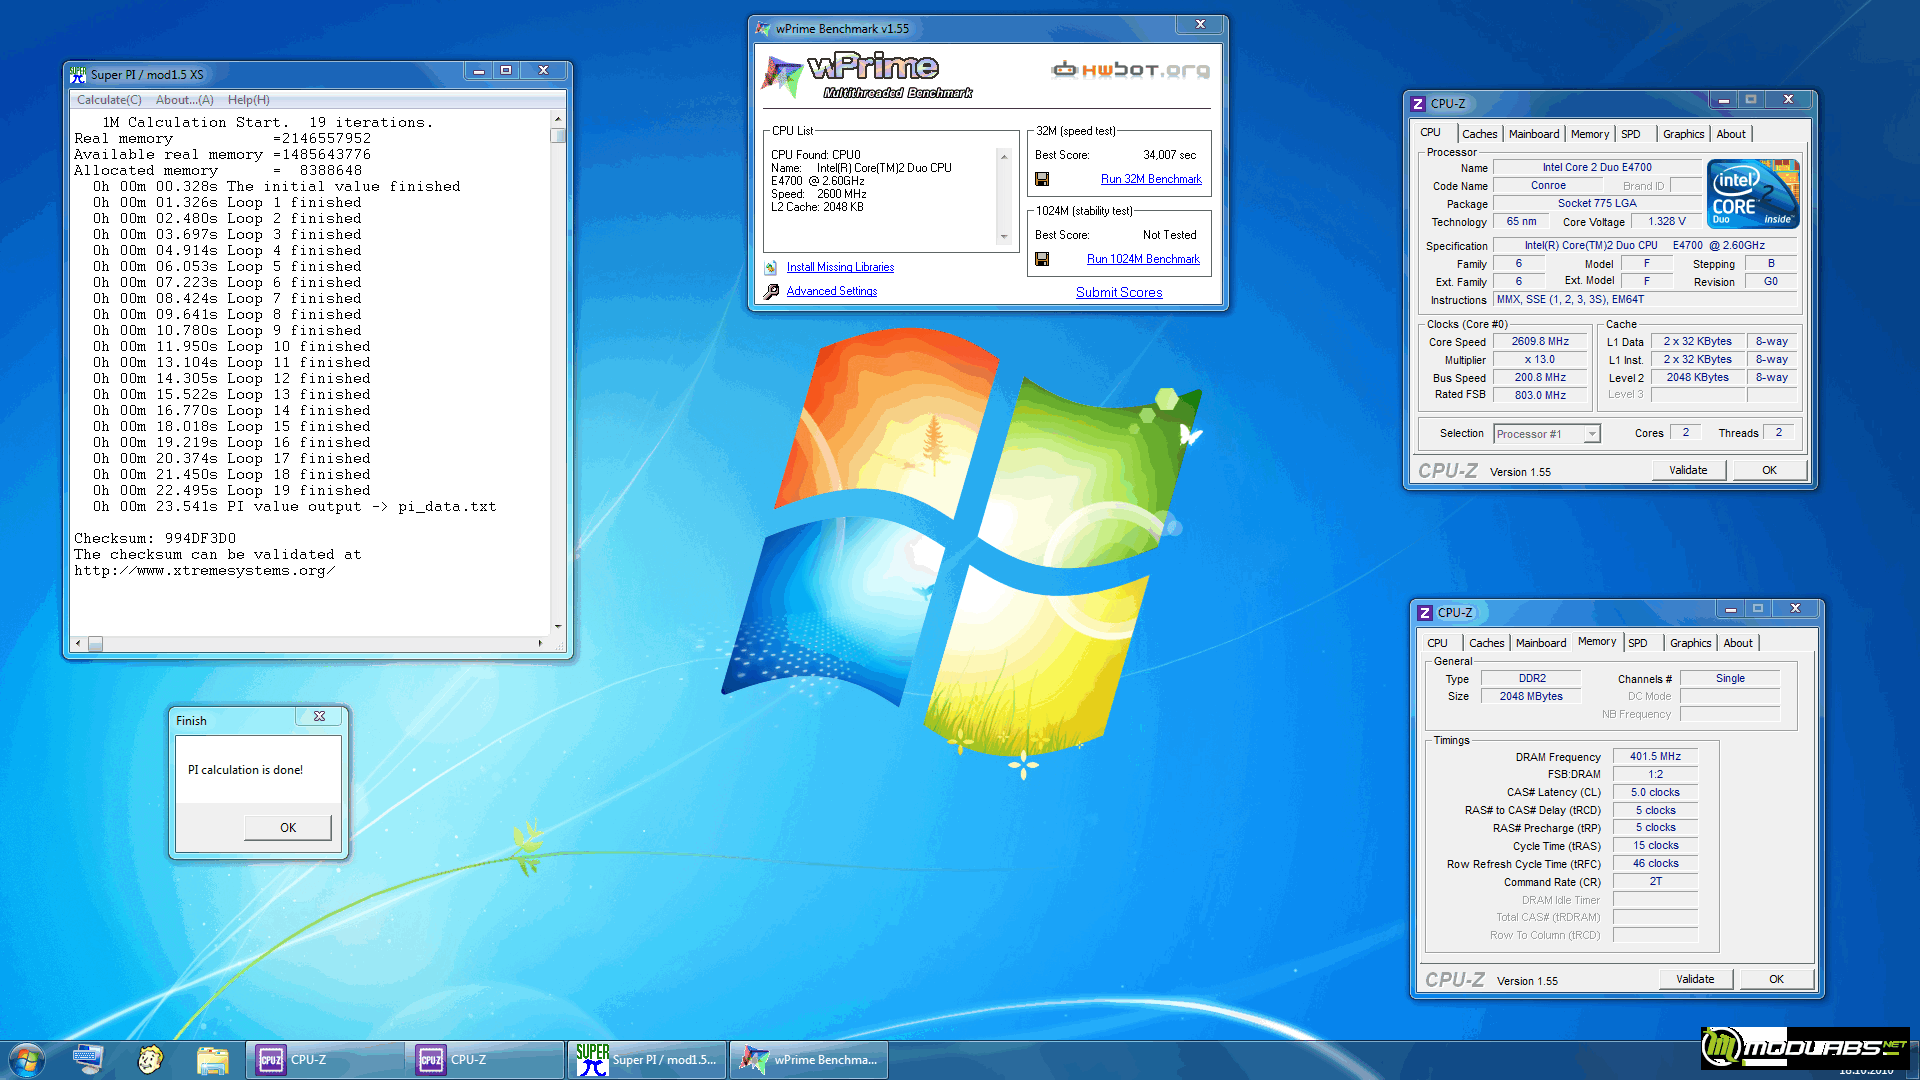This screenshot has height=1080, width=1920.
Task: Click the wPrime title bar icon
Action: (763, 29)
